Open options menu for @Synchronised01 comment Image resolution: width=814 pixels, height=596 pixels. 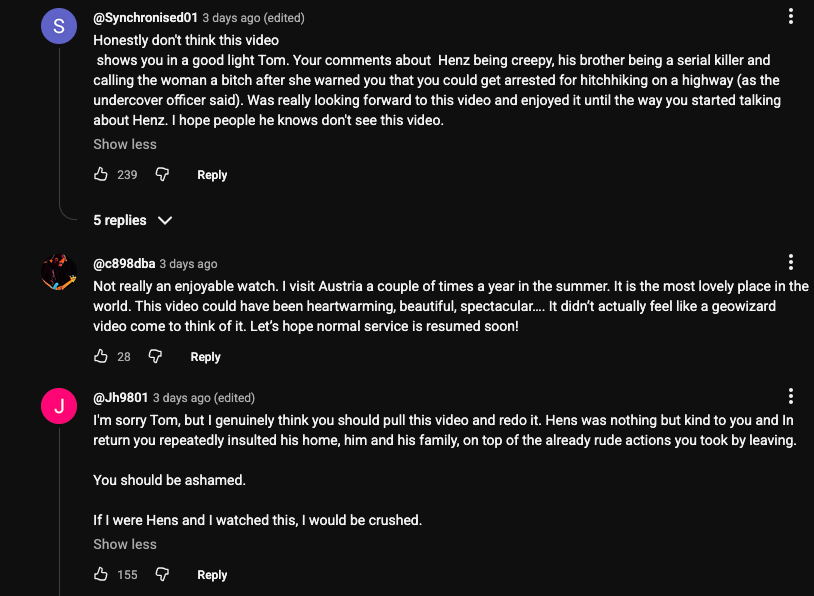pyautogui.click(x=791, y=17)
